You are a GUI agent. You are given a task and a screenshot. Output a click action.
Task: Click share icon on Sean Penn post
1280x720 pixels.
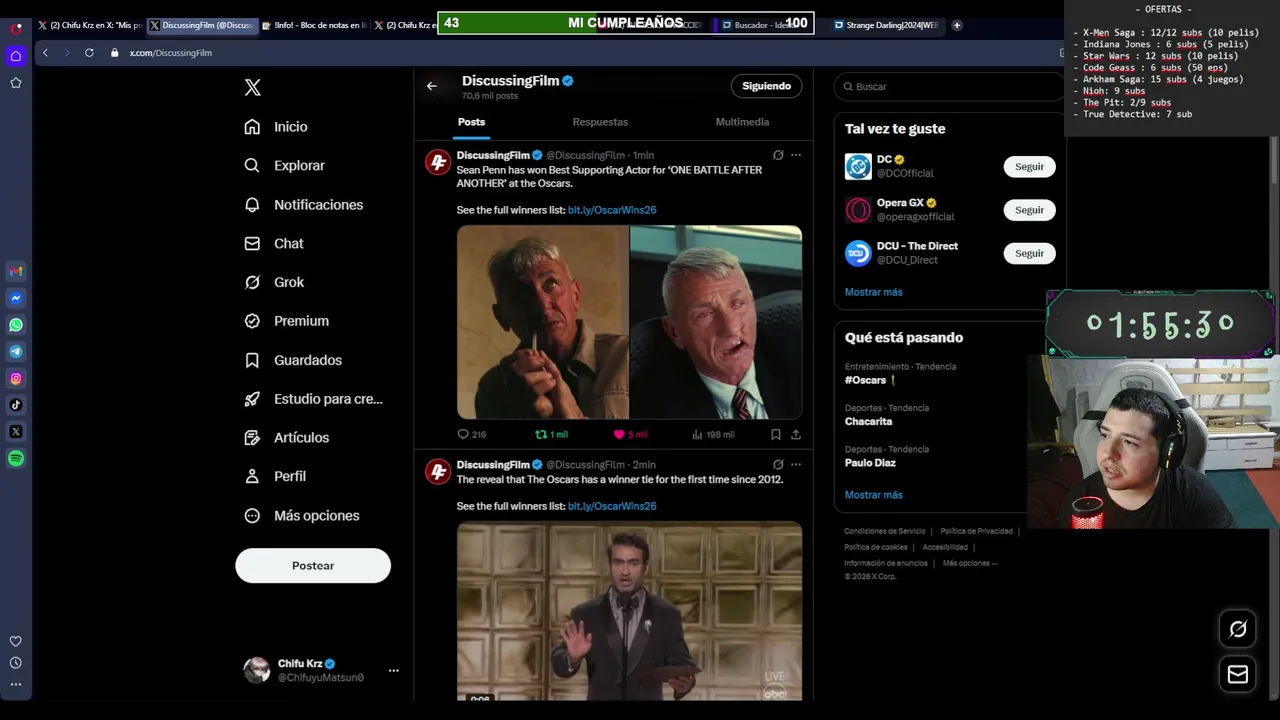click(x=796, y=435)
